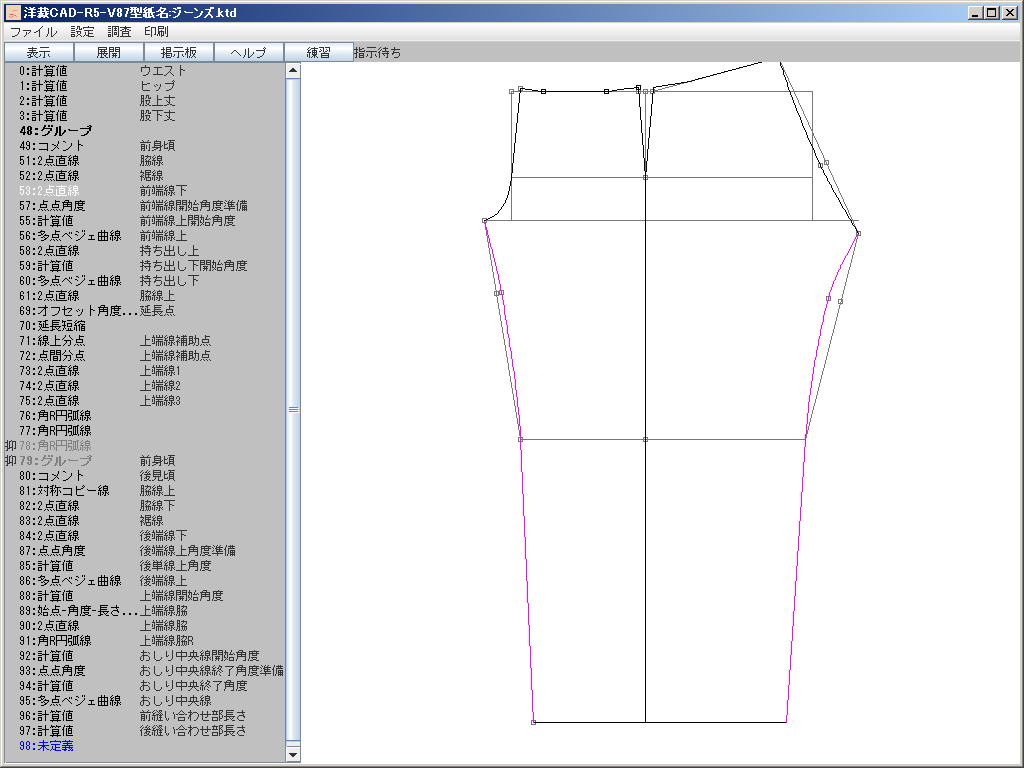Select row 58:2点直線 持ち出し上

click(x=145, y=251)
